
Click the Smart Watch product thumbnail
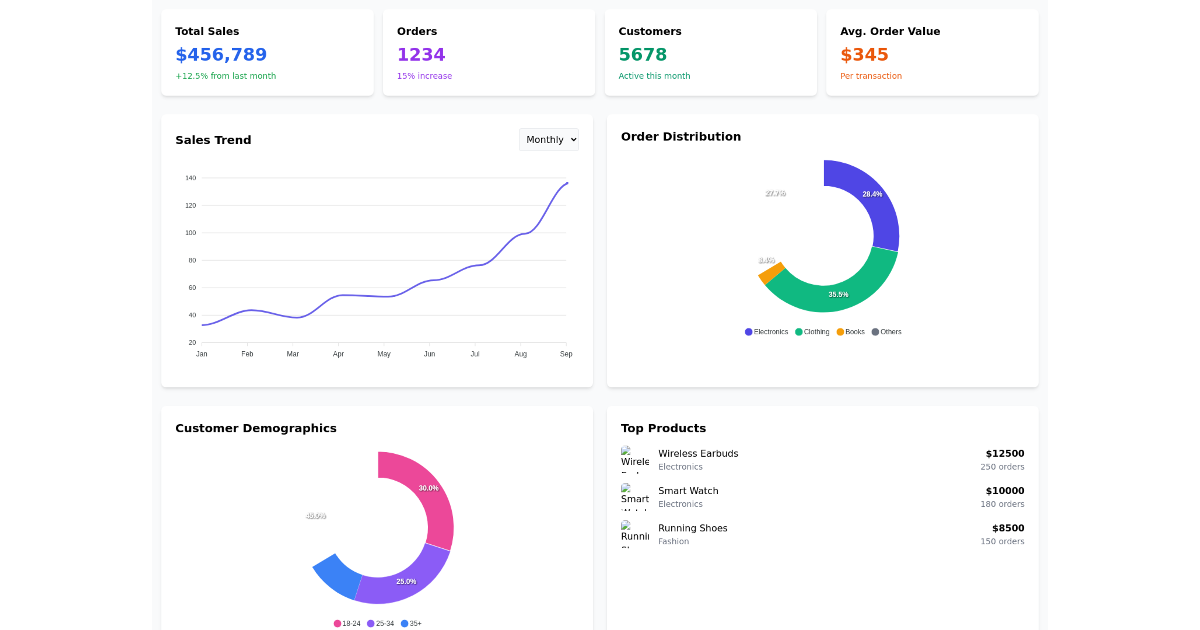point(635,496)
